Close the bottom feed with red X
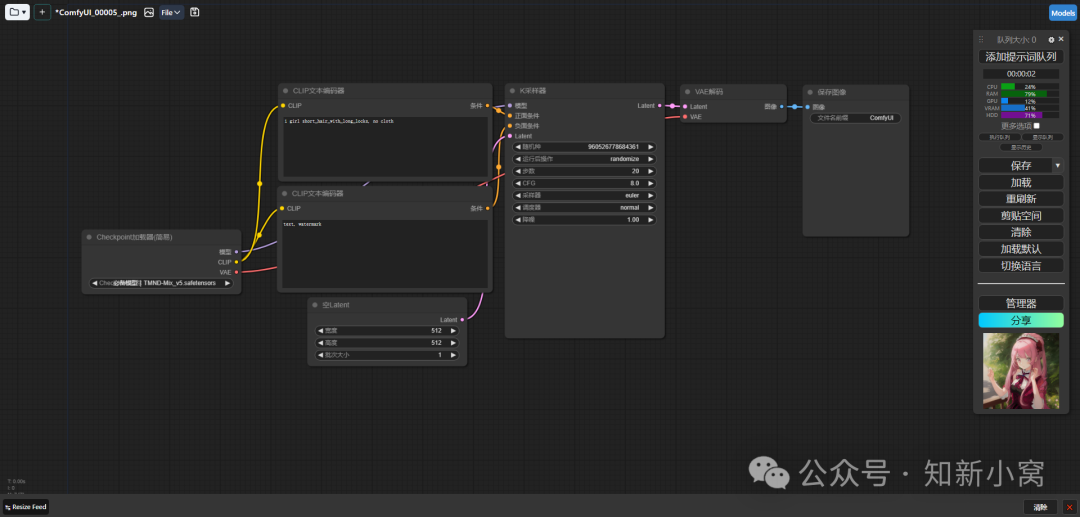This screenshot has height=517, width=1080. point(1069,507)
